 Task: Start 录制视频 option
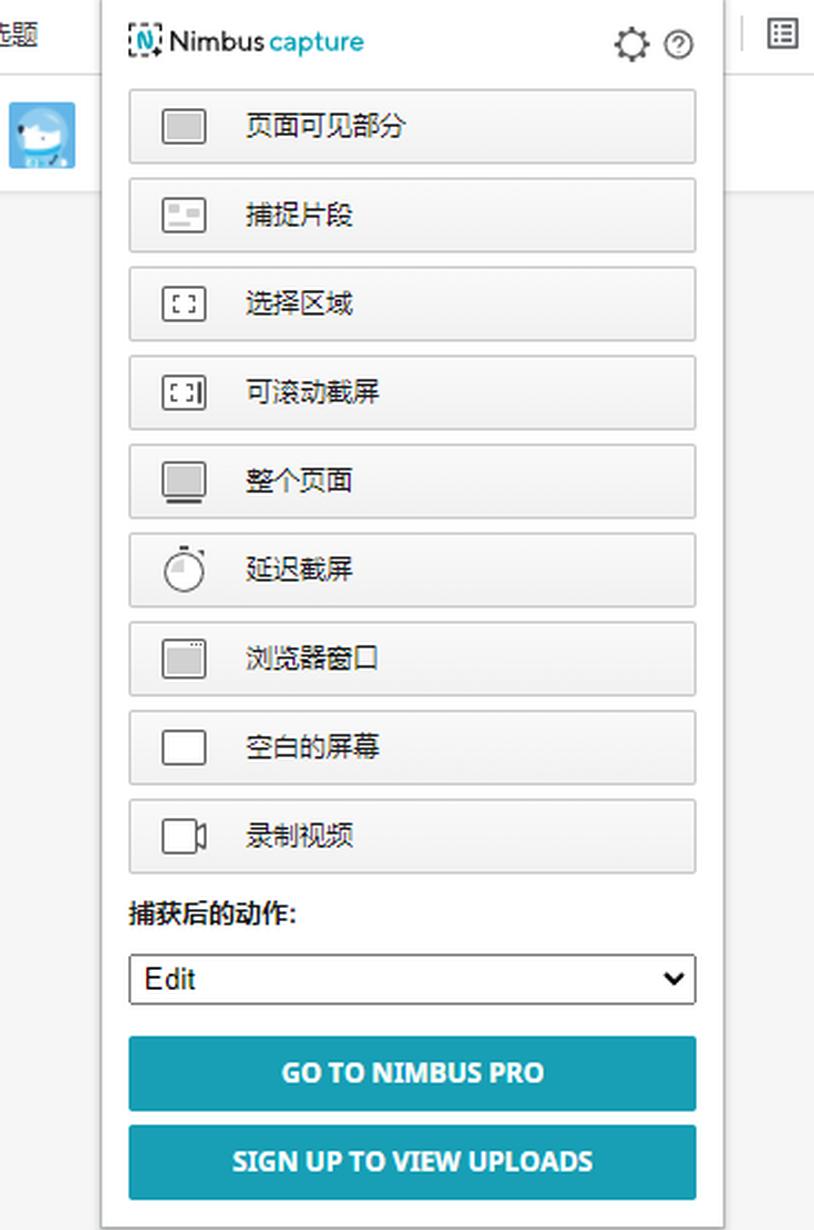(x=412, y=836)
